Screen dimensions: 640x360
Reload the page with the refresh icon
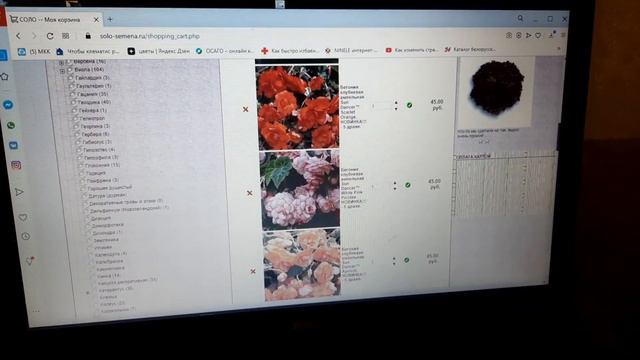[50, 36]
